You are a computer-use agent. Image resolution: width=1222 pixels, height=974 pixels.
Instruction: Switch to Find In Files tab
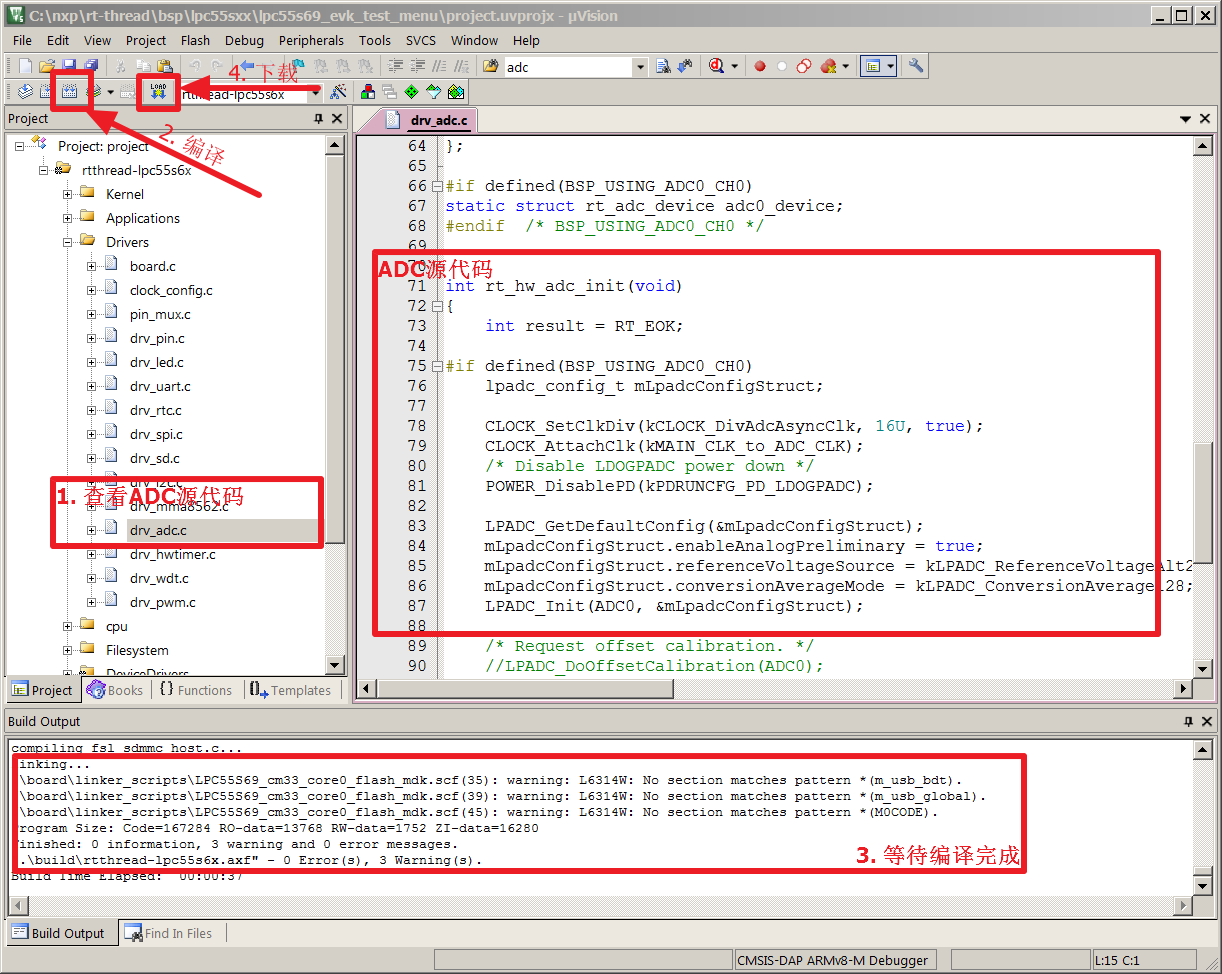pos(168,933)
